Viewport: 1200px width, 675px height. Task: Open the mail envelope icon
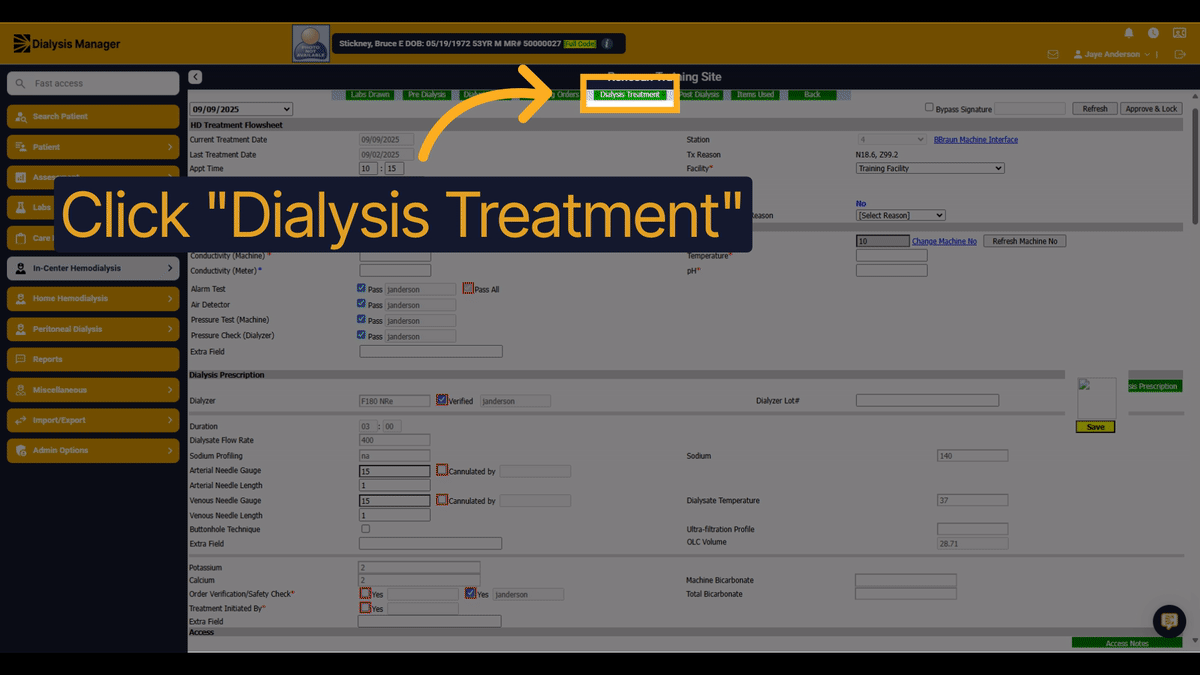pos(1052,54)
